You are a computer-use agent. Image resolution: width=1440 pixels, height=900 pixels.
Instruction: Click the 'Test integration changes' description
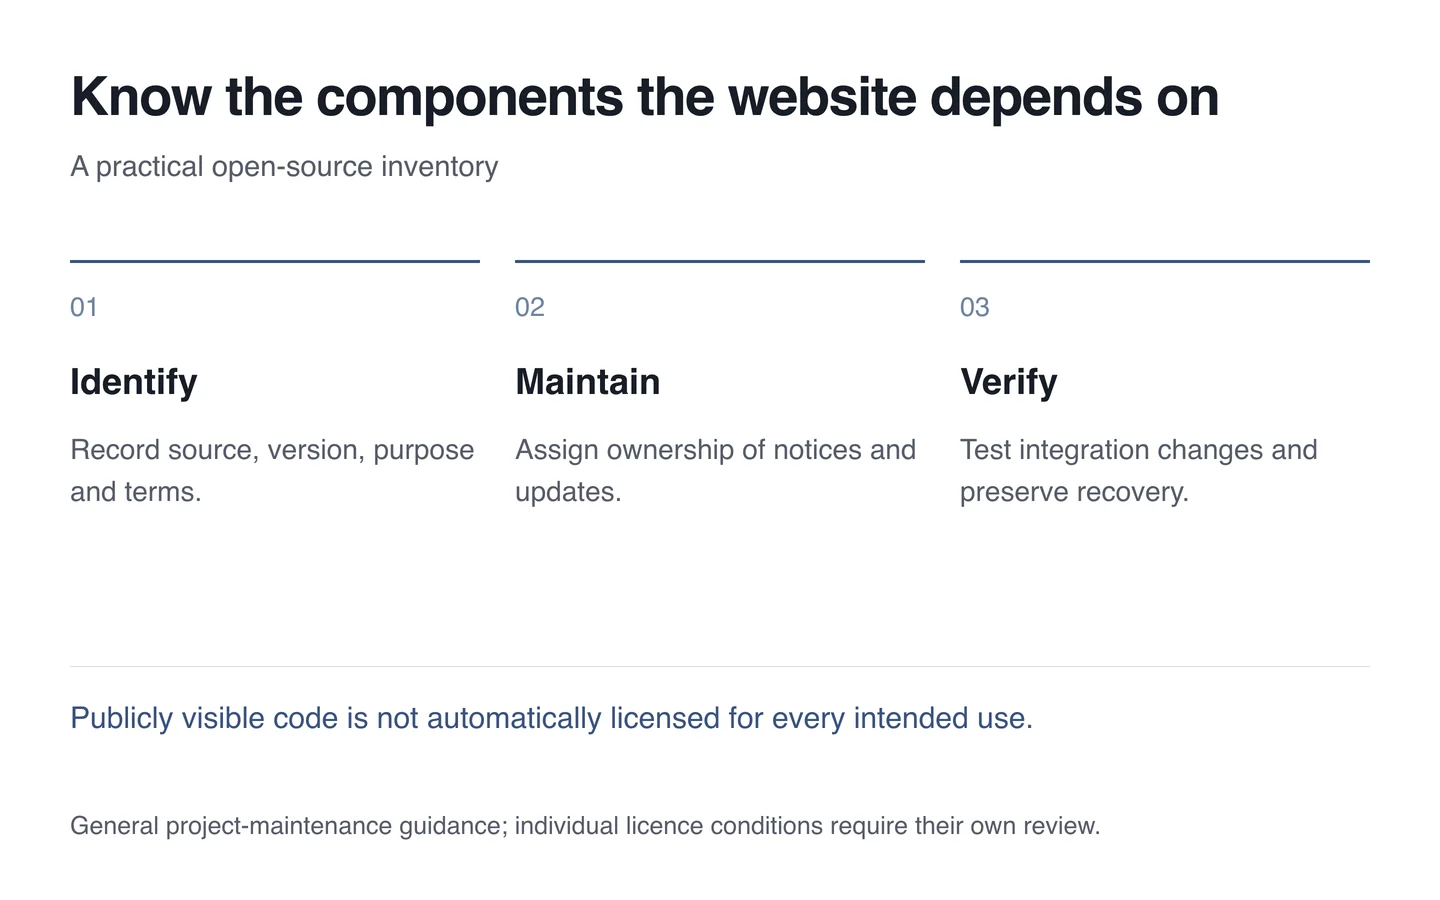point(1139,471)
